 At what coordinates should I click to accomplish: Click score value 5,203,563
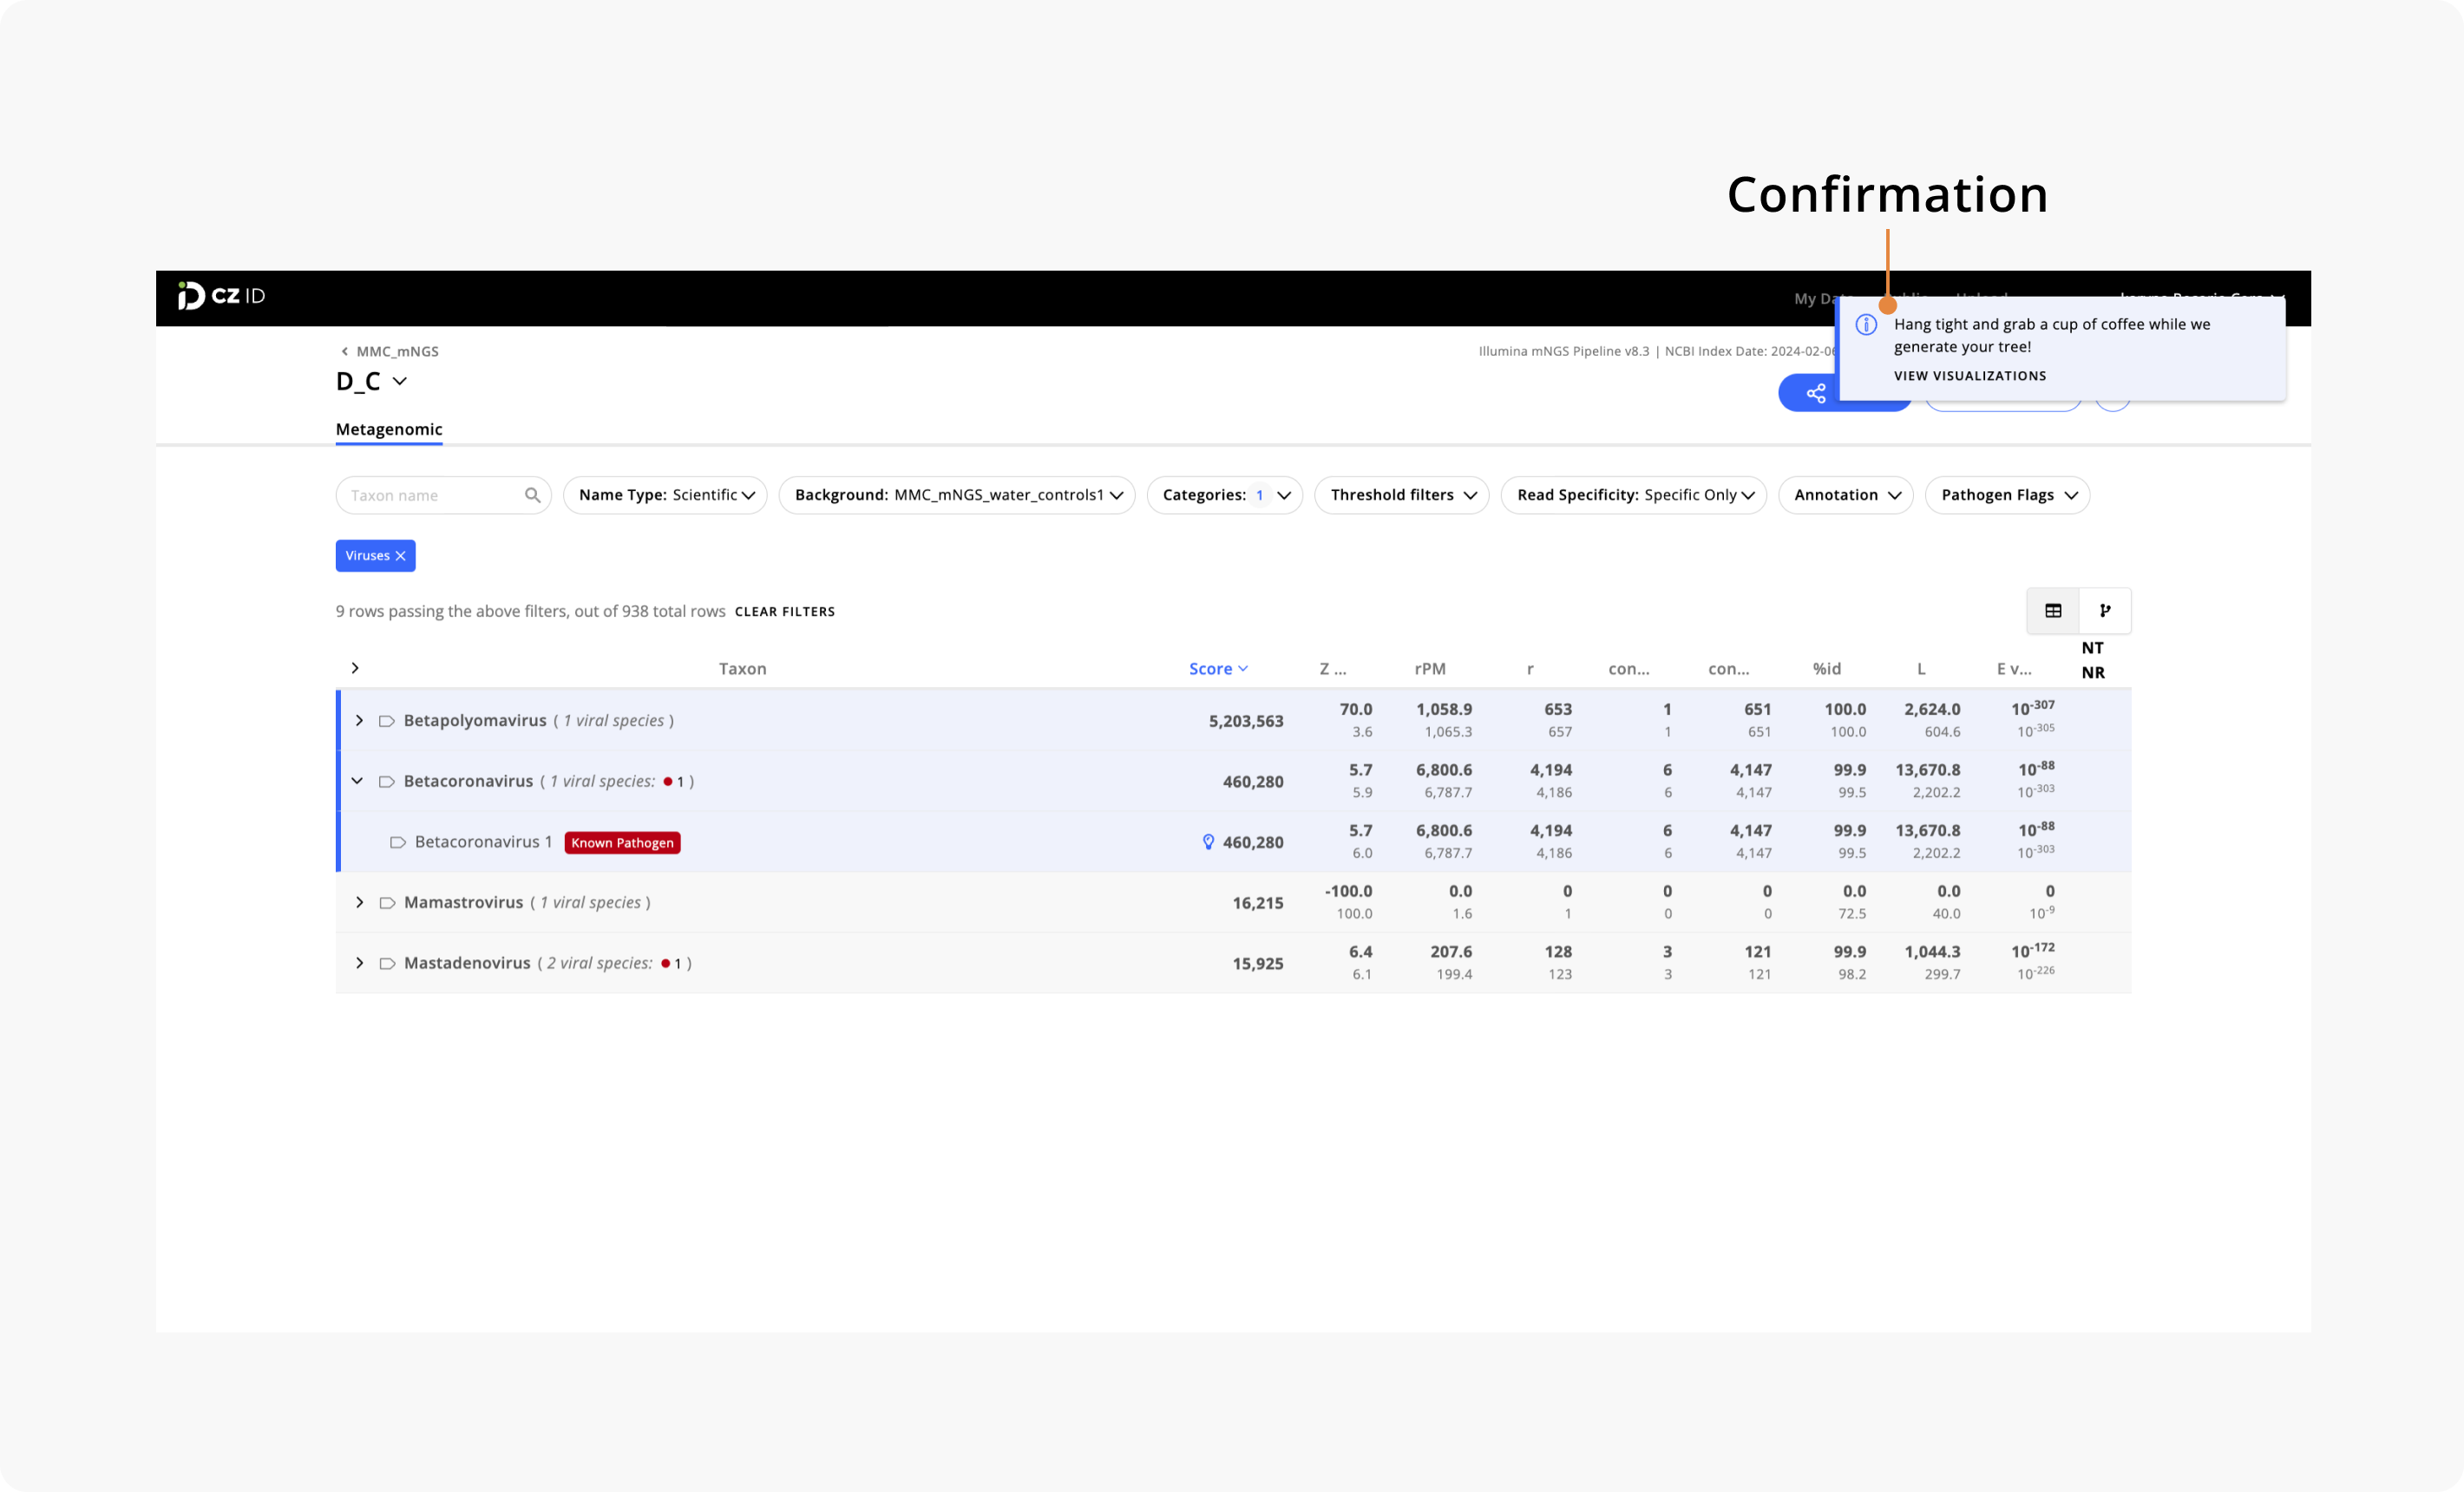tap(1246, 721)
